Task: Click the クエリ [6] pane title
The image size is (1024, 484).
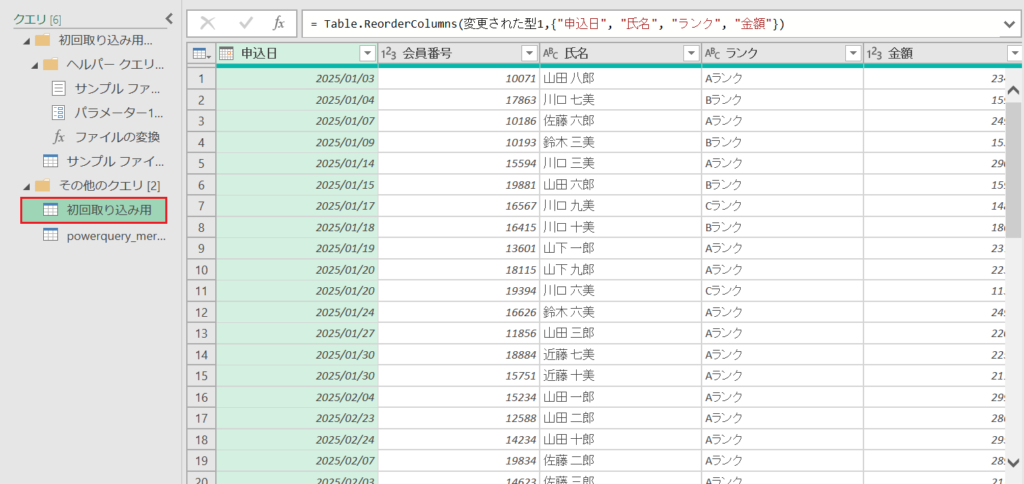Action: [37, 20]
